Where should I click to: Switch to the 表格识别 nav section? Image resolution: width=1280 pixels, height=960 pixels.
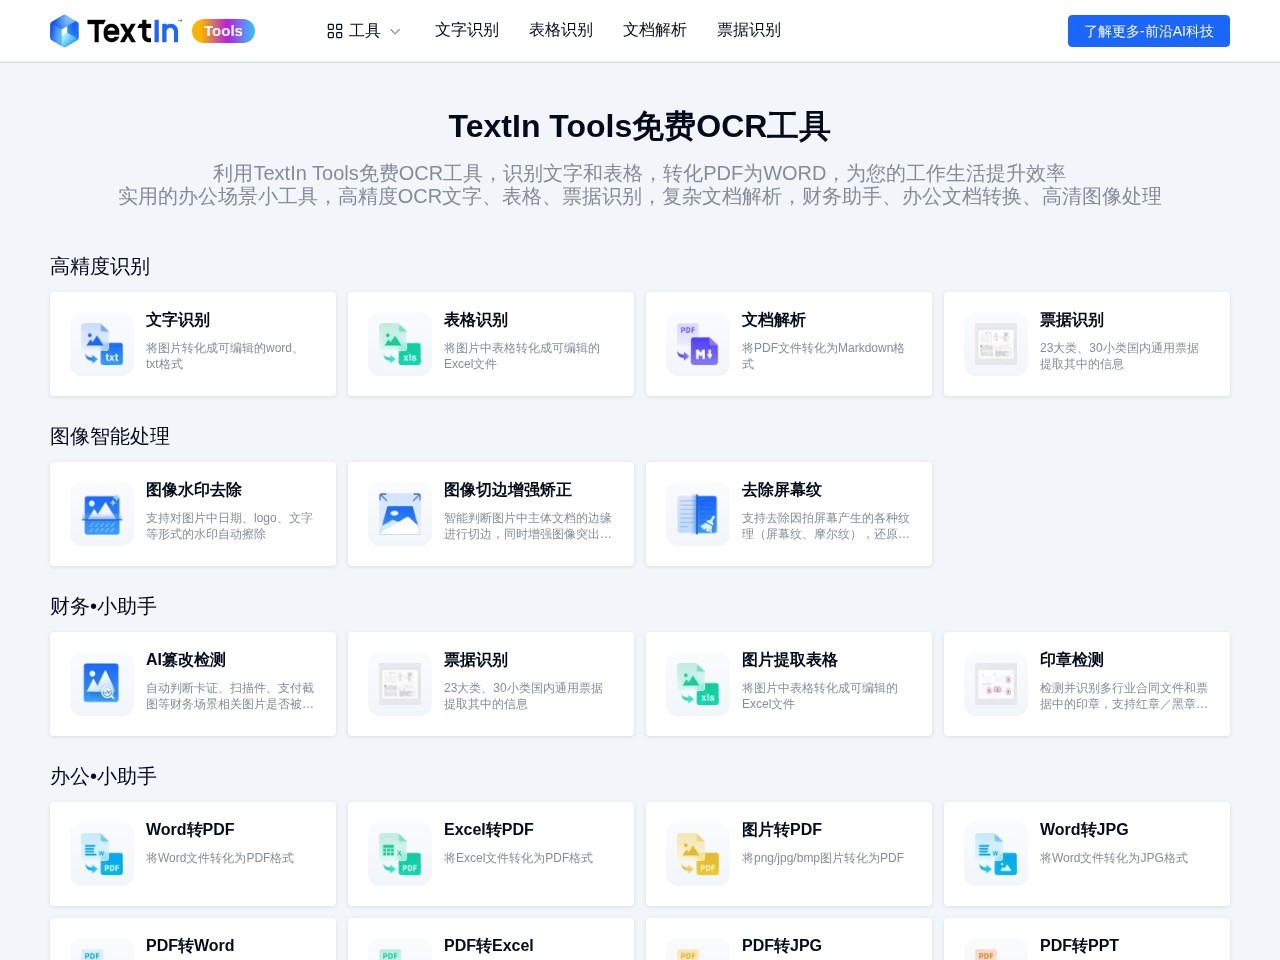[x=560, y=31]
